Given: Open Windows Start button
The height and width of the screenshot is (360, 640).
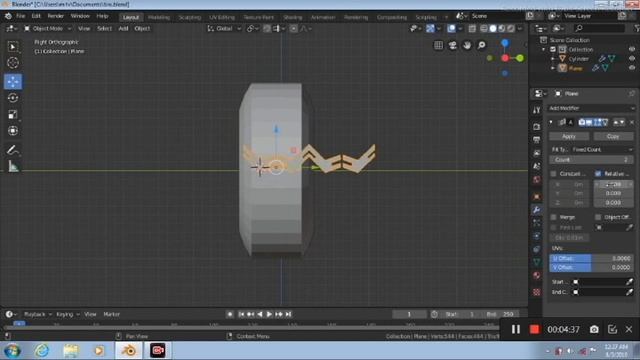Looking at the screenshot, I should point(12,351).
